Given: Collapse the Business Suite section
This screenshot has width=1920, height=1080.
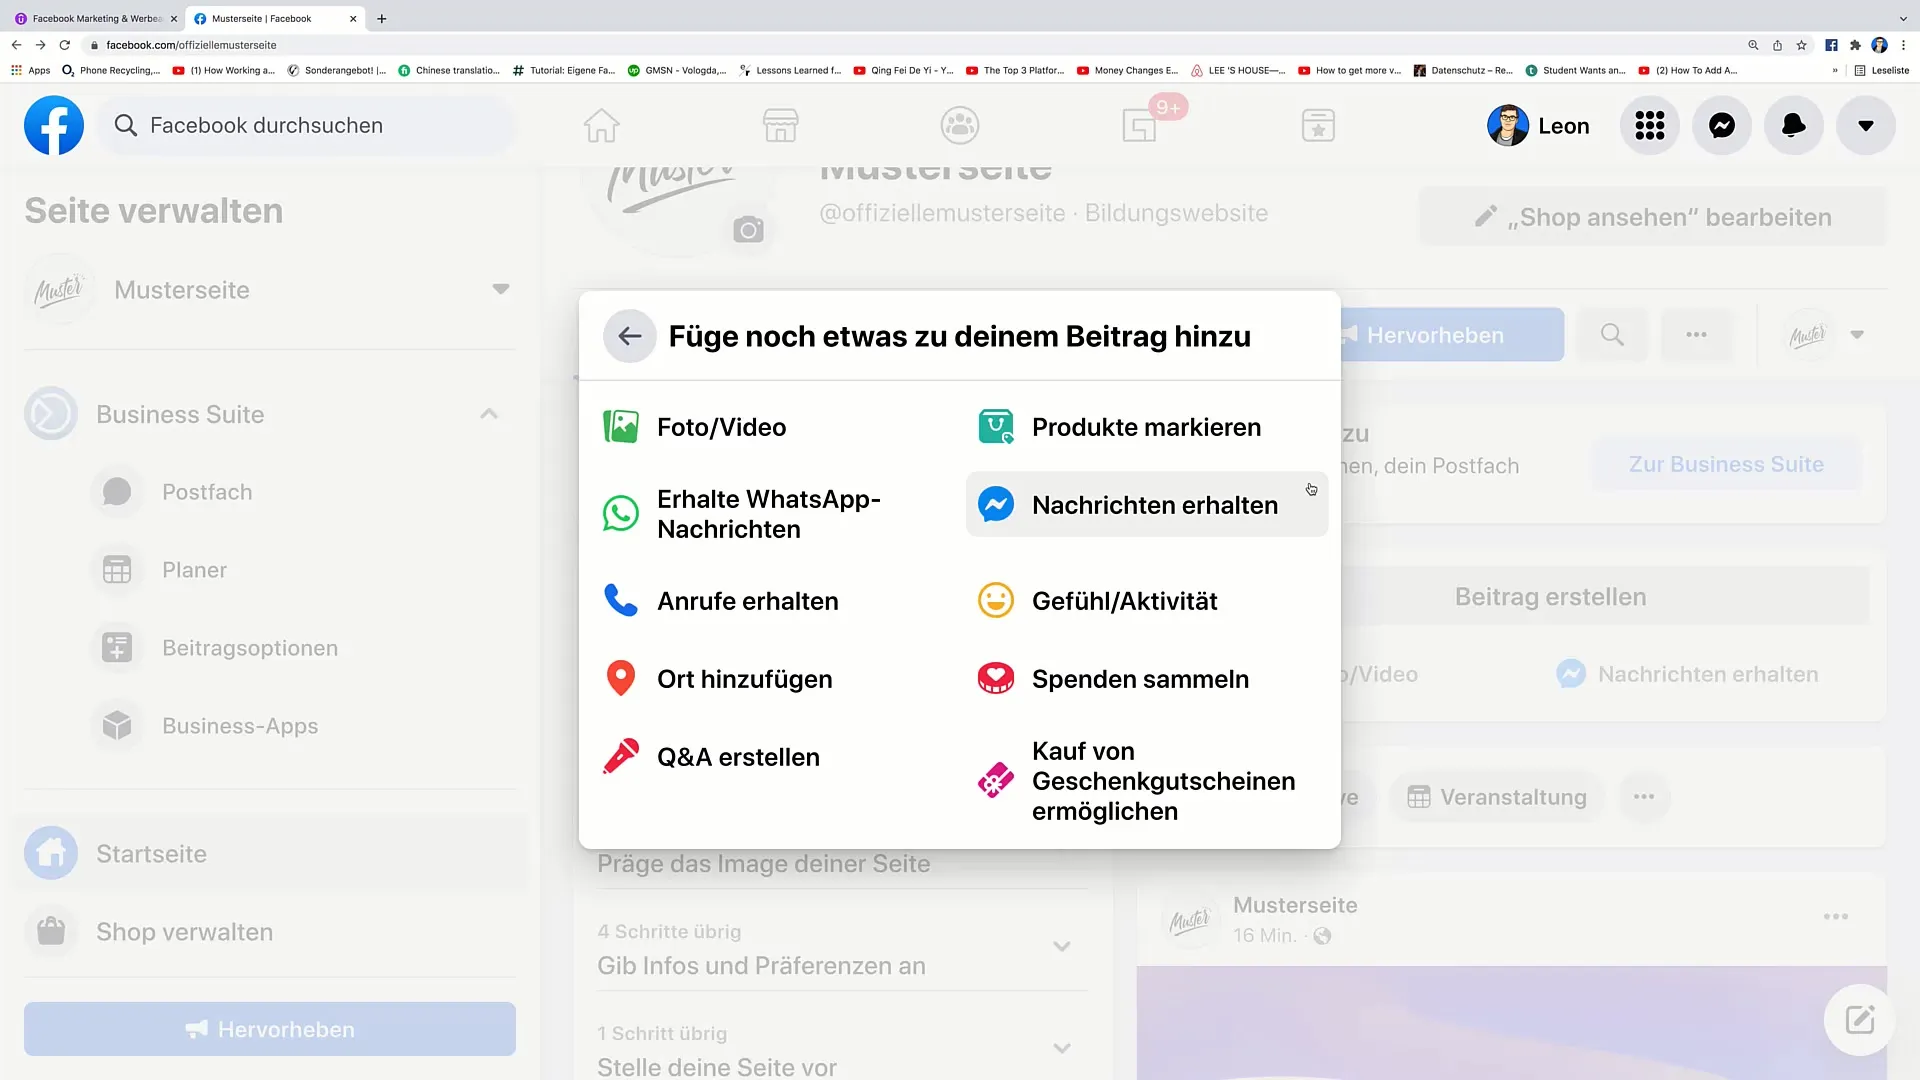Looking at the screenshot, I should [489, 414].
